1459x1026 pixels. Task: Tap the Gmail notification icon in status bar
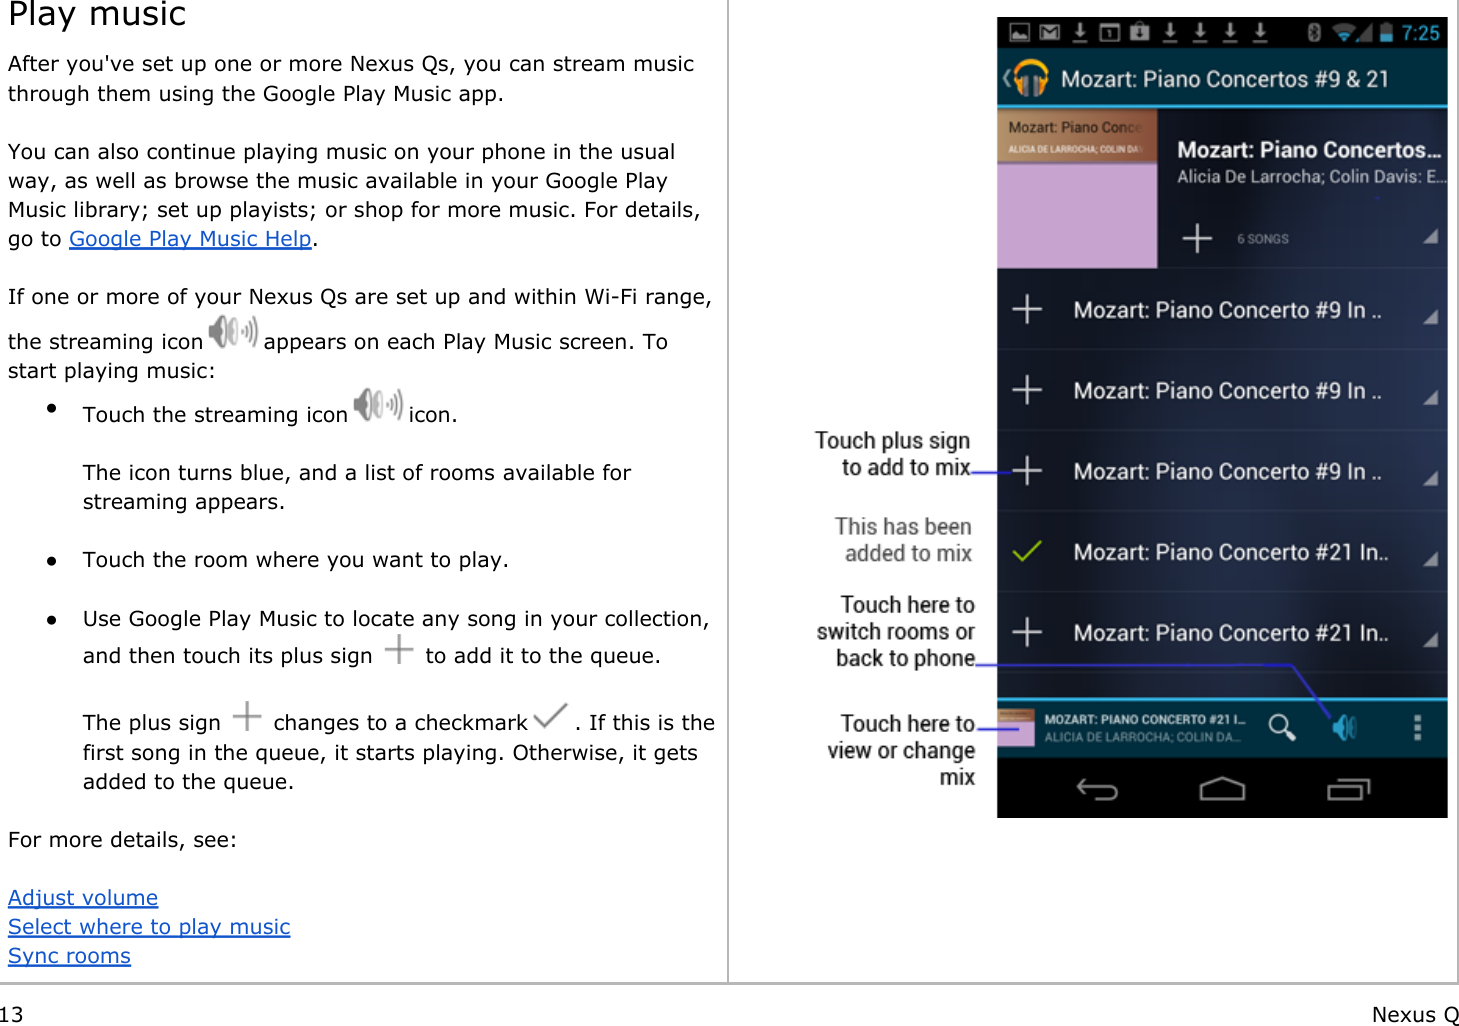1049,33
